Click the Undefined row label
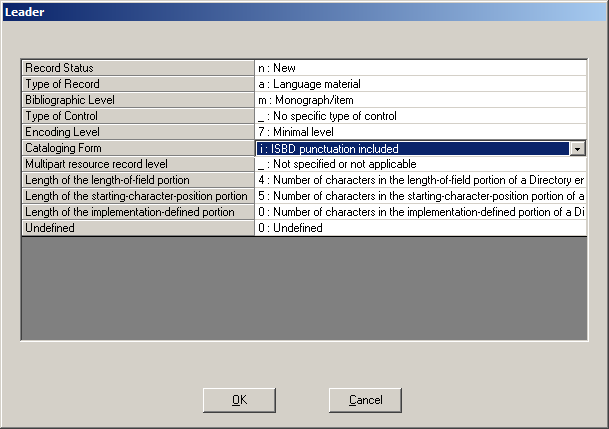The image size is (609, 429). [138, 228]
